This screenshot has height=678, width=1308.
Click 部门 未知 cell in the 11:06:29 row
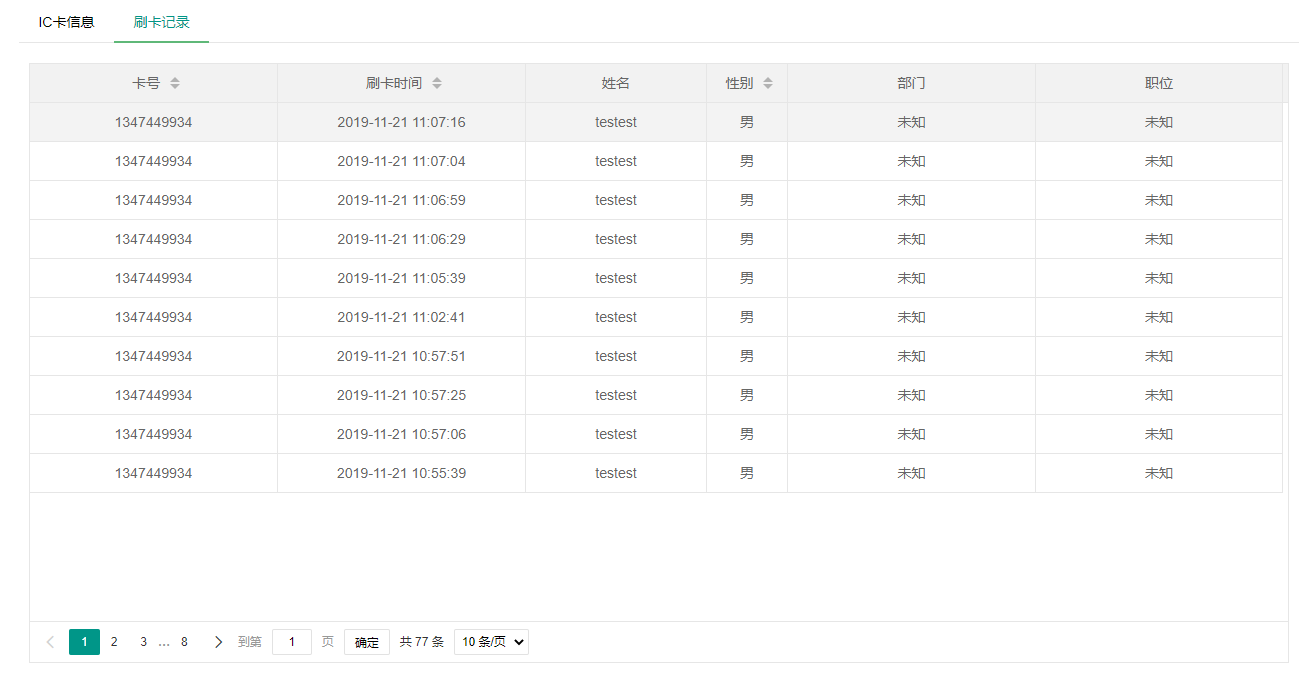coord(911,239)
